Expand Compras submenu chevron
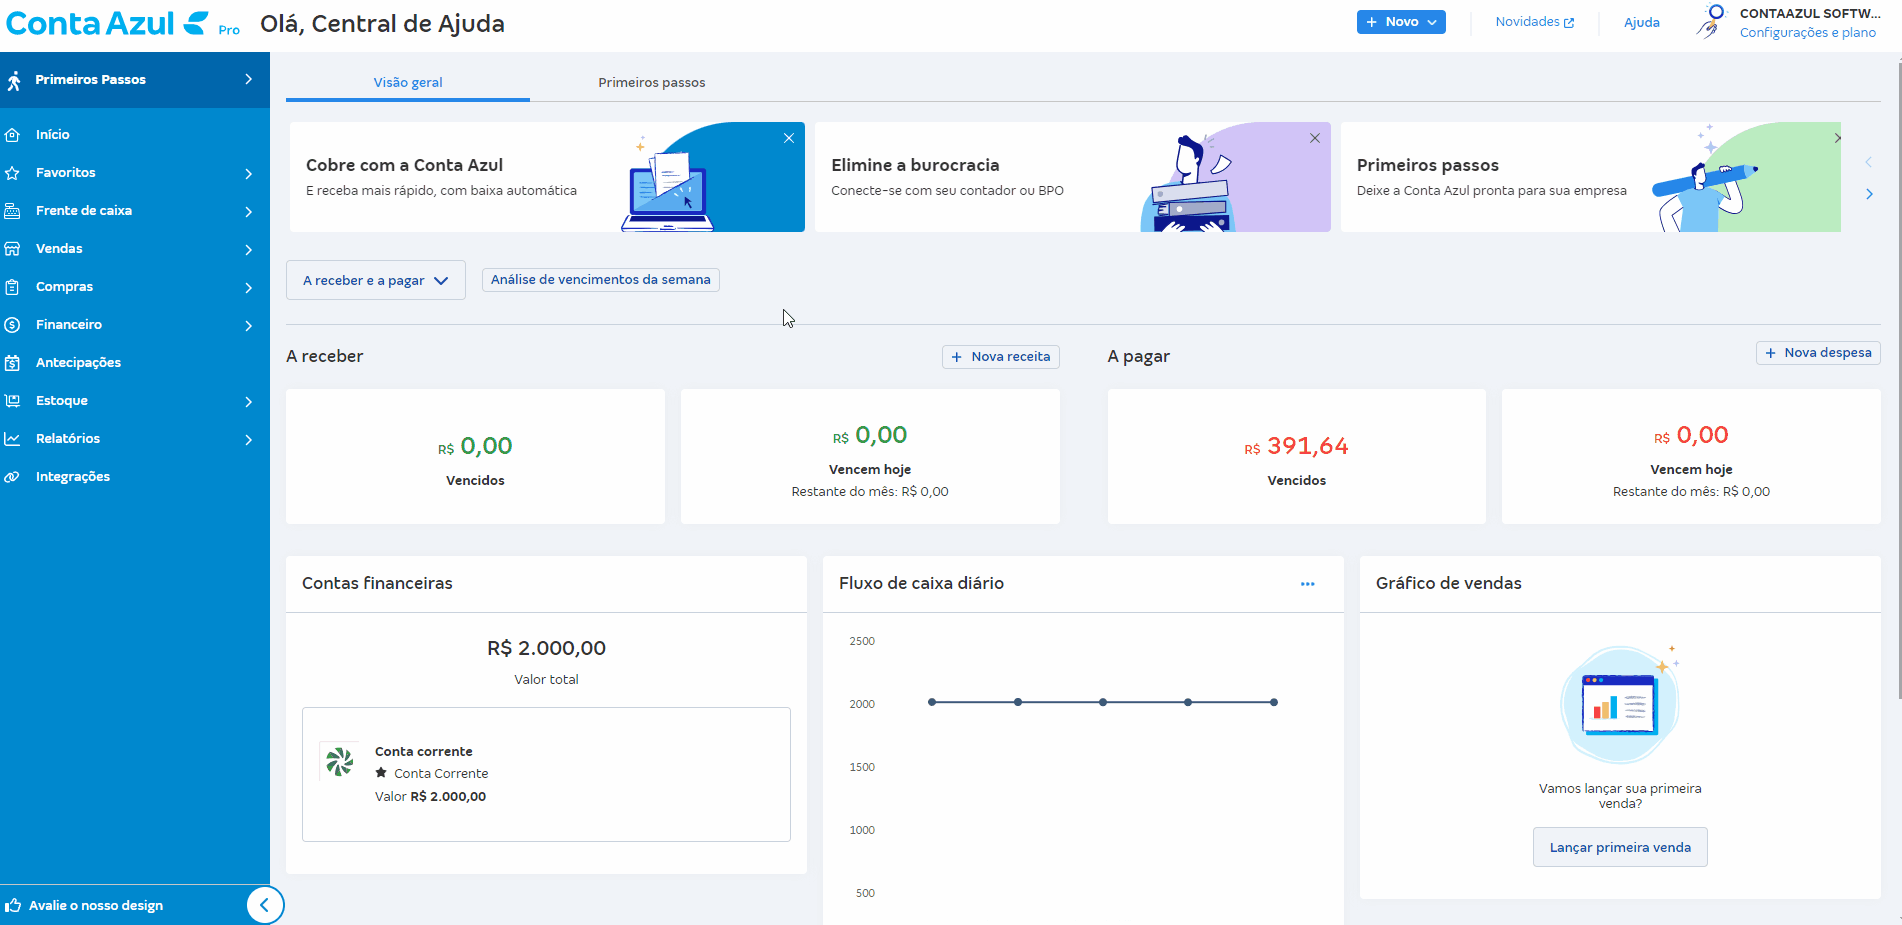Screen dimensions: 1902x925 249,287
